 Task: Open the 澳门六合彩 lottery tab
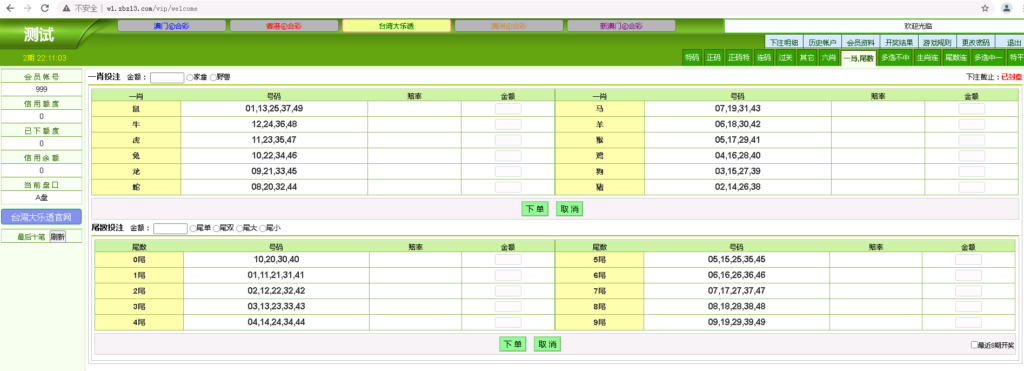click(x=172, y=26)
